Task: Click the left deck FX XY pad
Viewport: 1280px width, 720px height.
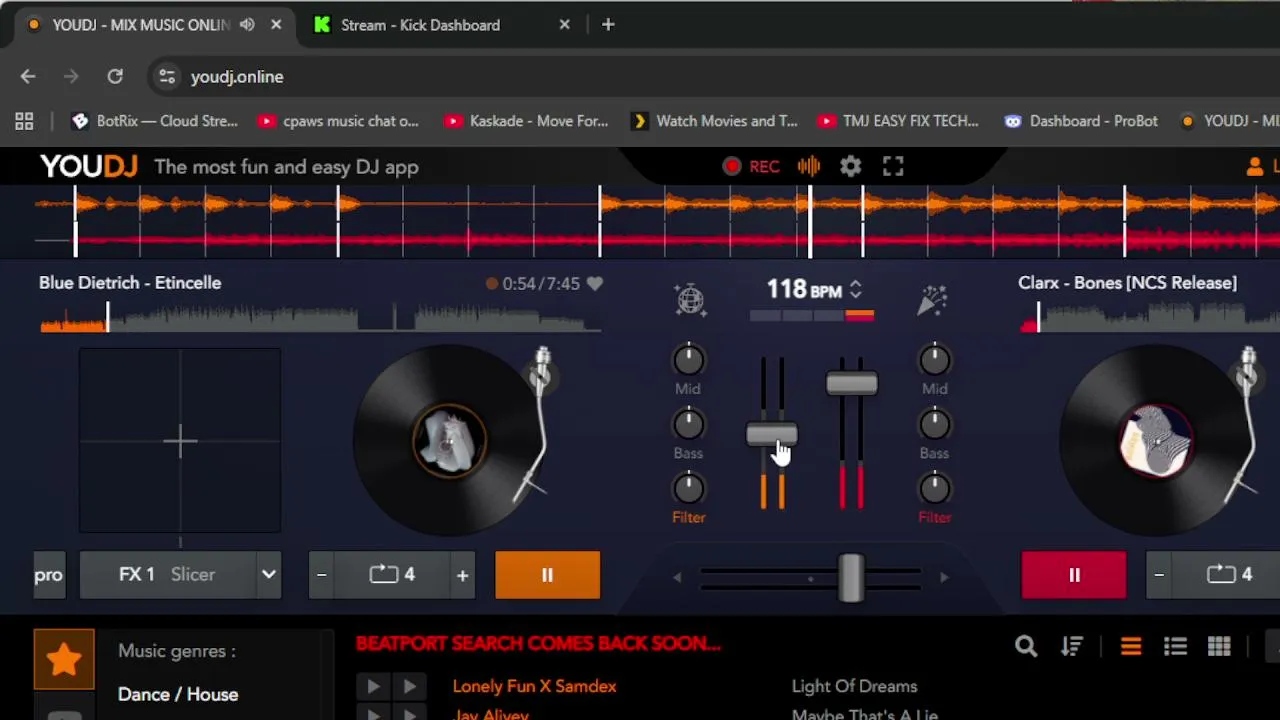Action: (x=180, y=440)
